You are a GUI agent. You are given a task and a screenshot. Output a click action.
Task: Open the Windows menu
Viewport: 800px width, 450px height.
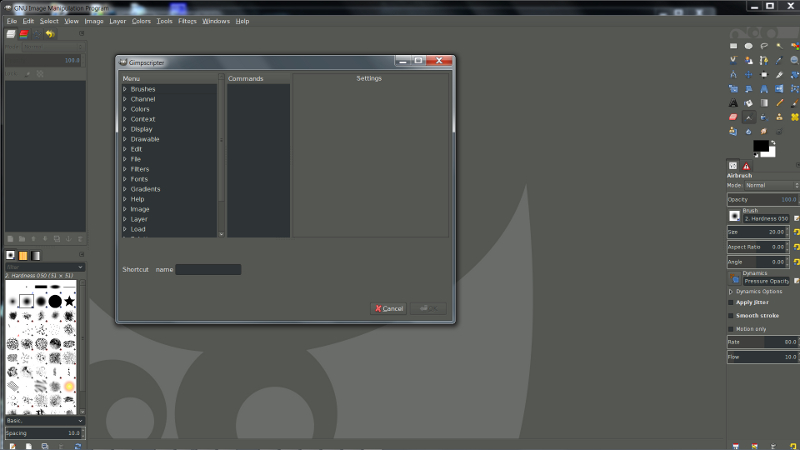pyautogui.click(x=216, y=21)
